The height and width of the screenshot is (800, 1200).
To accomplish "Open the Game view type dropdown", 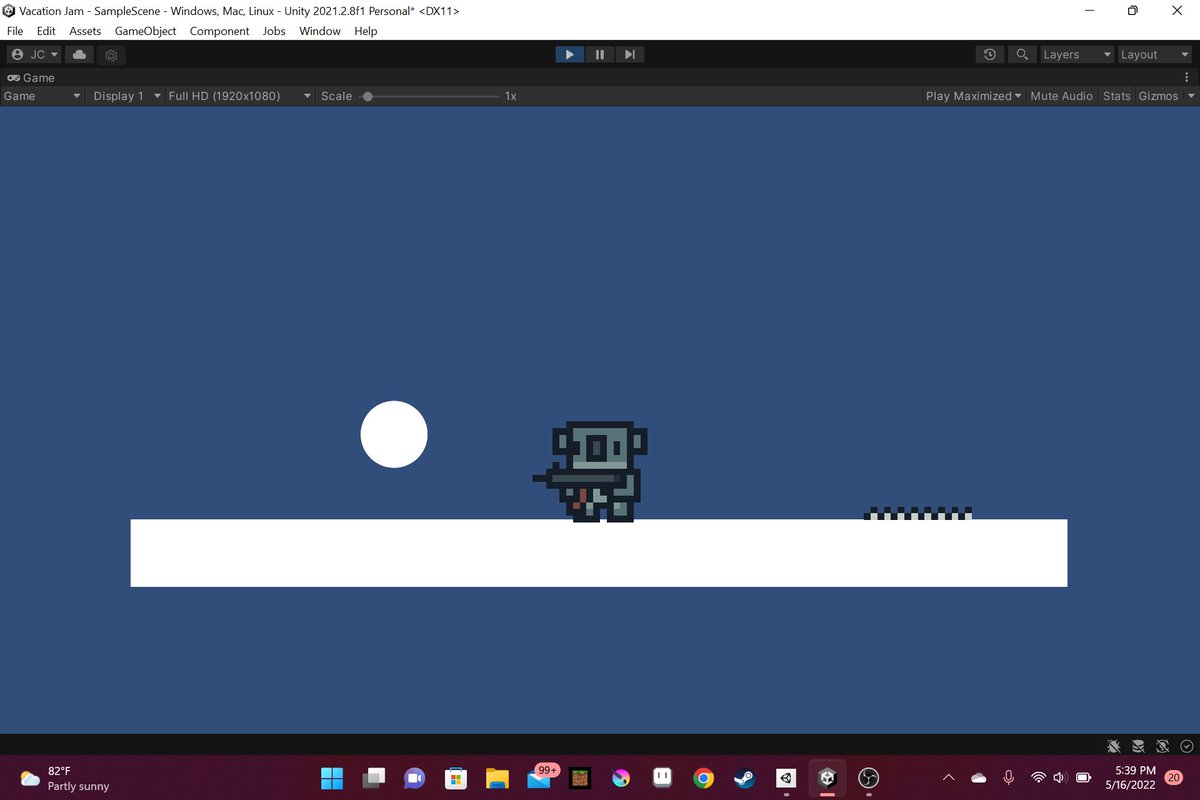I will 42,96.
